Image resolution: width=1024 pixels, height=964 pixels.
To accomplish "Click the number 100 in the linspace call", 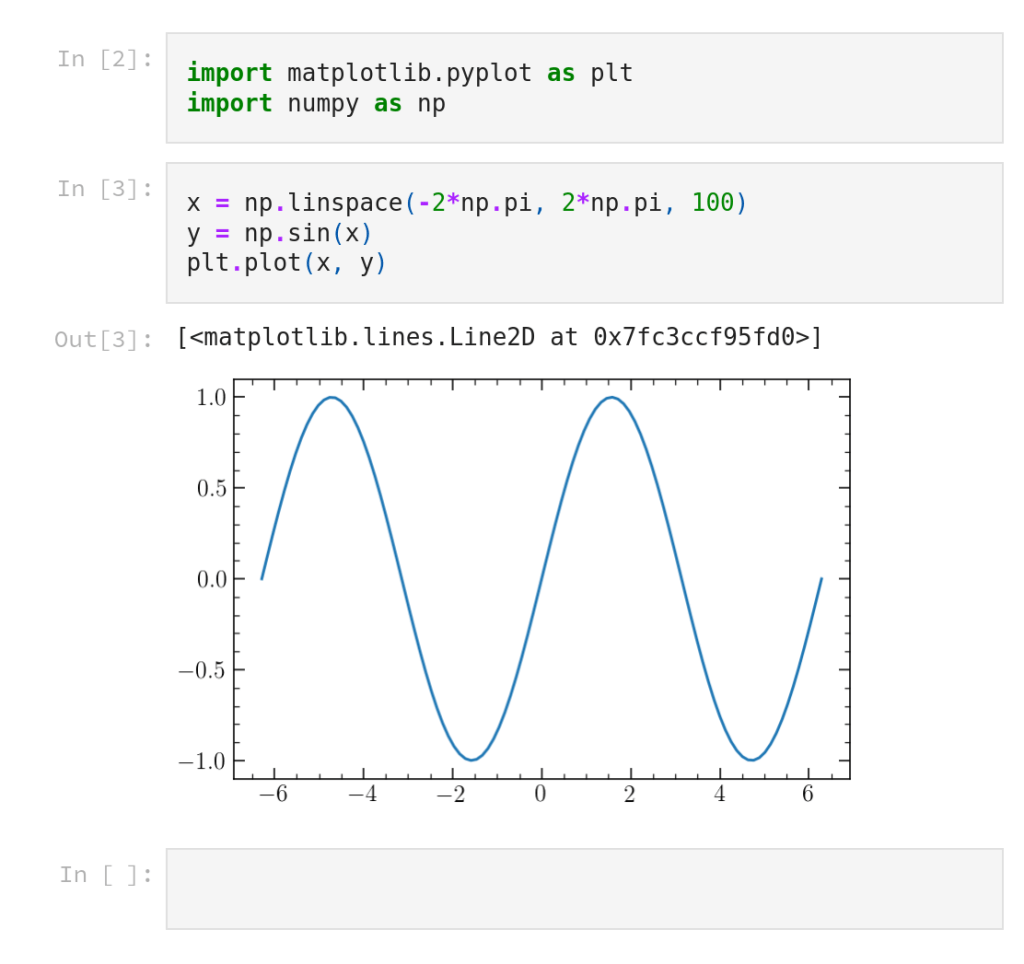I will point(713,203).
